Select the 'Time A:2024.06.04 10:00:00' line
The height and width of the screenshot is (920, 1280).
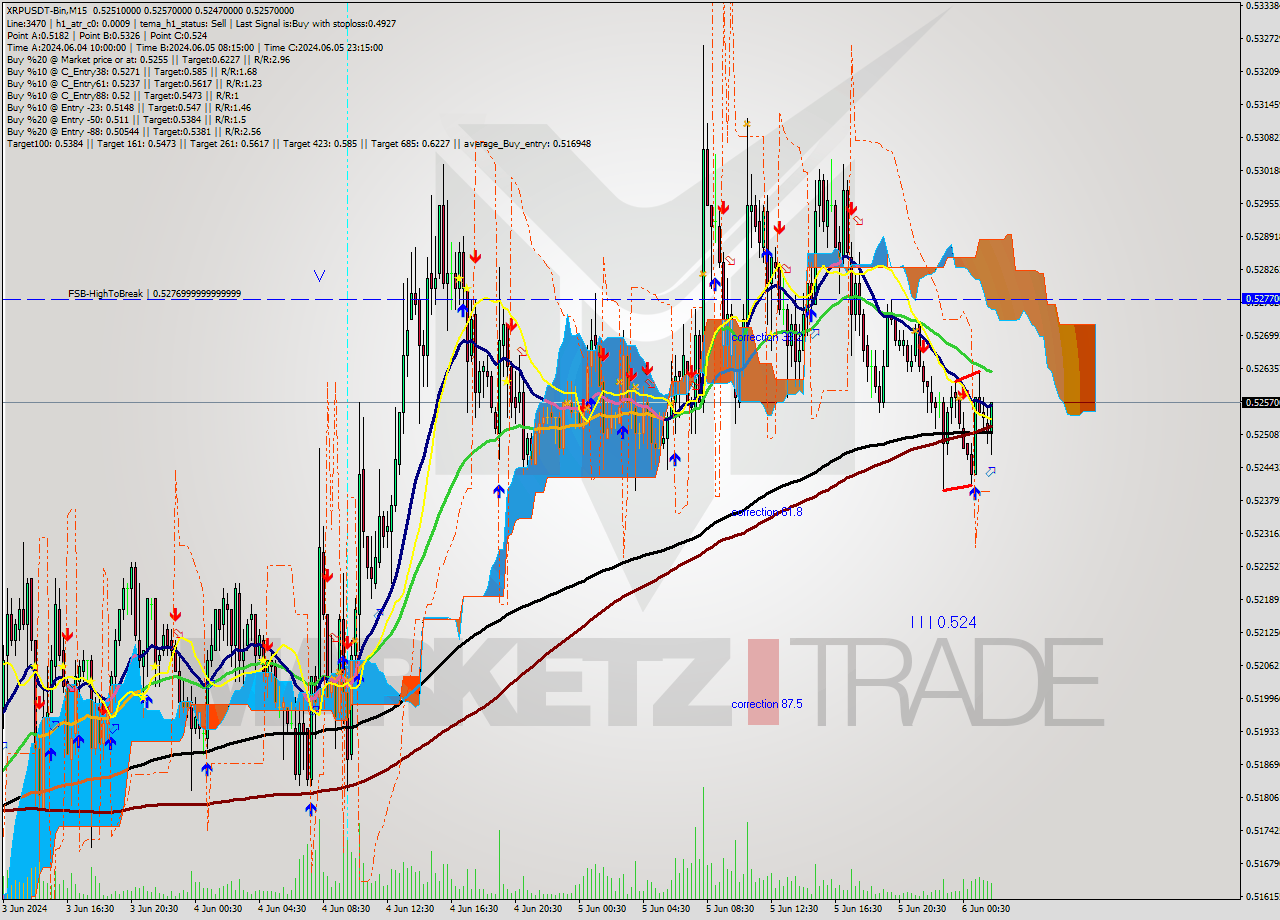pyautogui.click(x=194, y=47)
